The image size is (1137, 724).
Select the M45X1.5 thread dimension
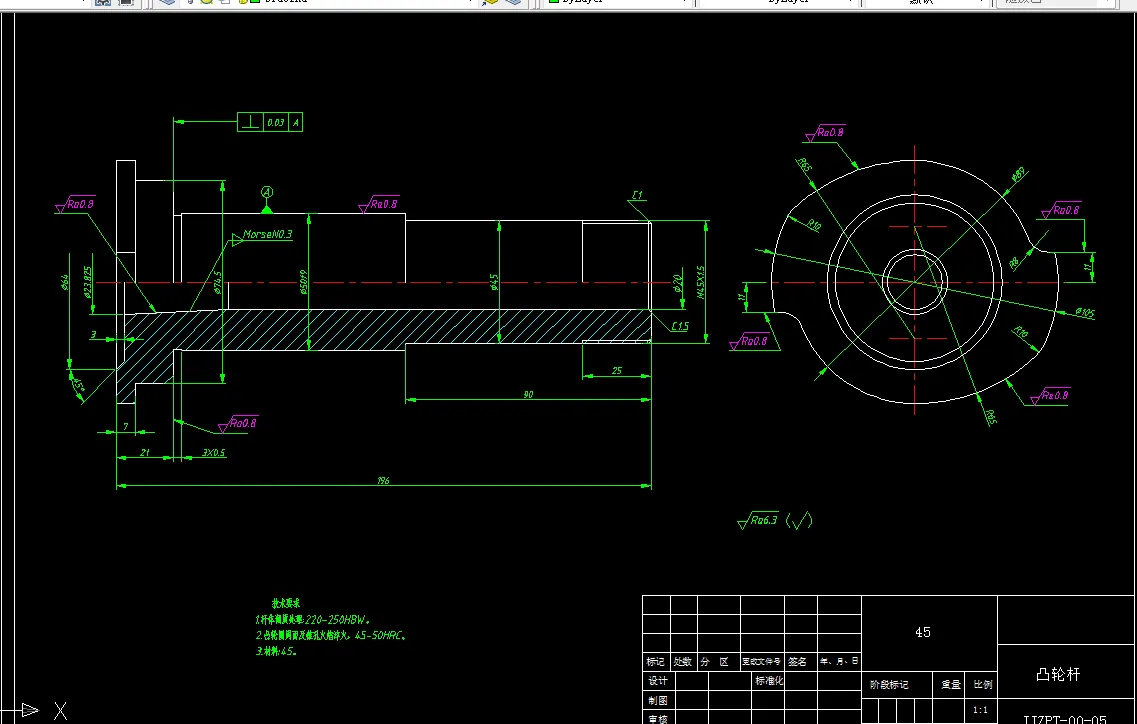[700, 282]
